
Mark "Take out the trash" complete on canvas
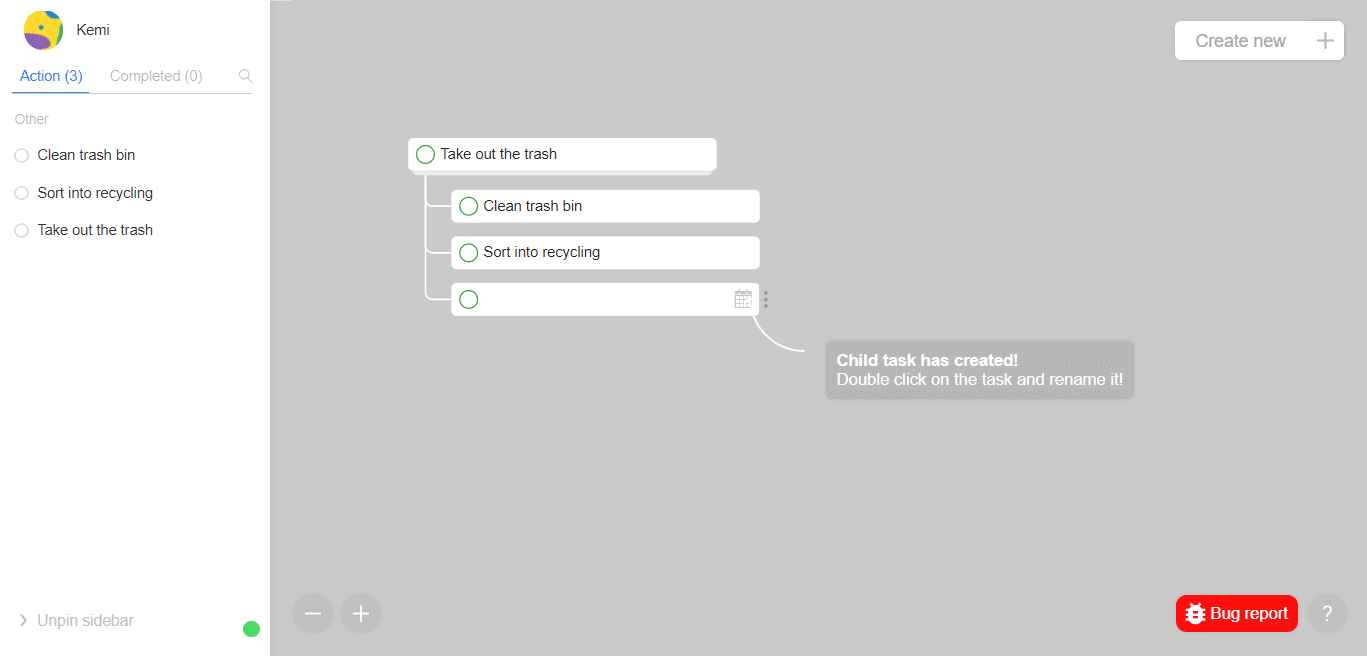[x=425, y=154]
